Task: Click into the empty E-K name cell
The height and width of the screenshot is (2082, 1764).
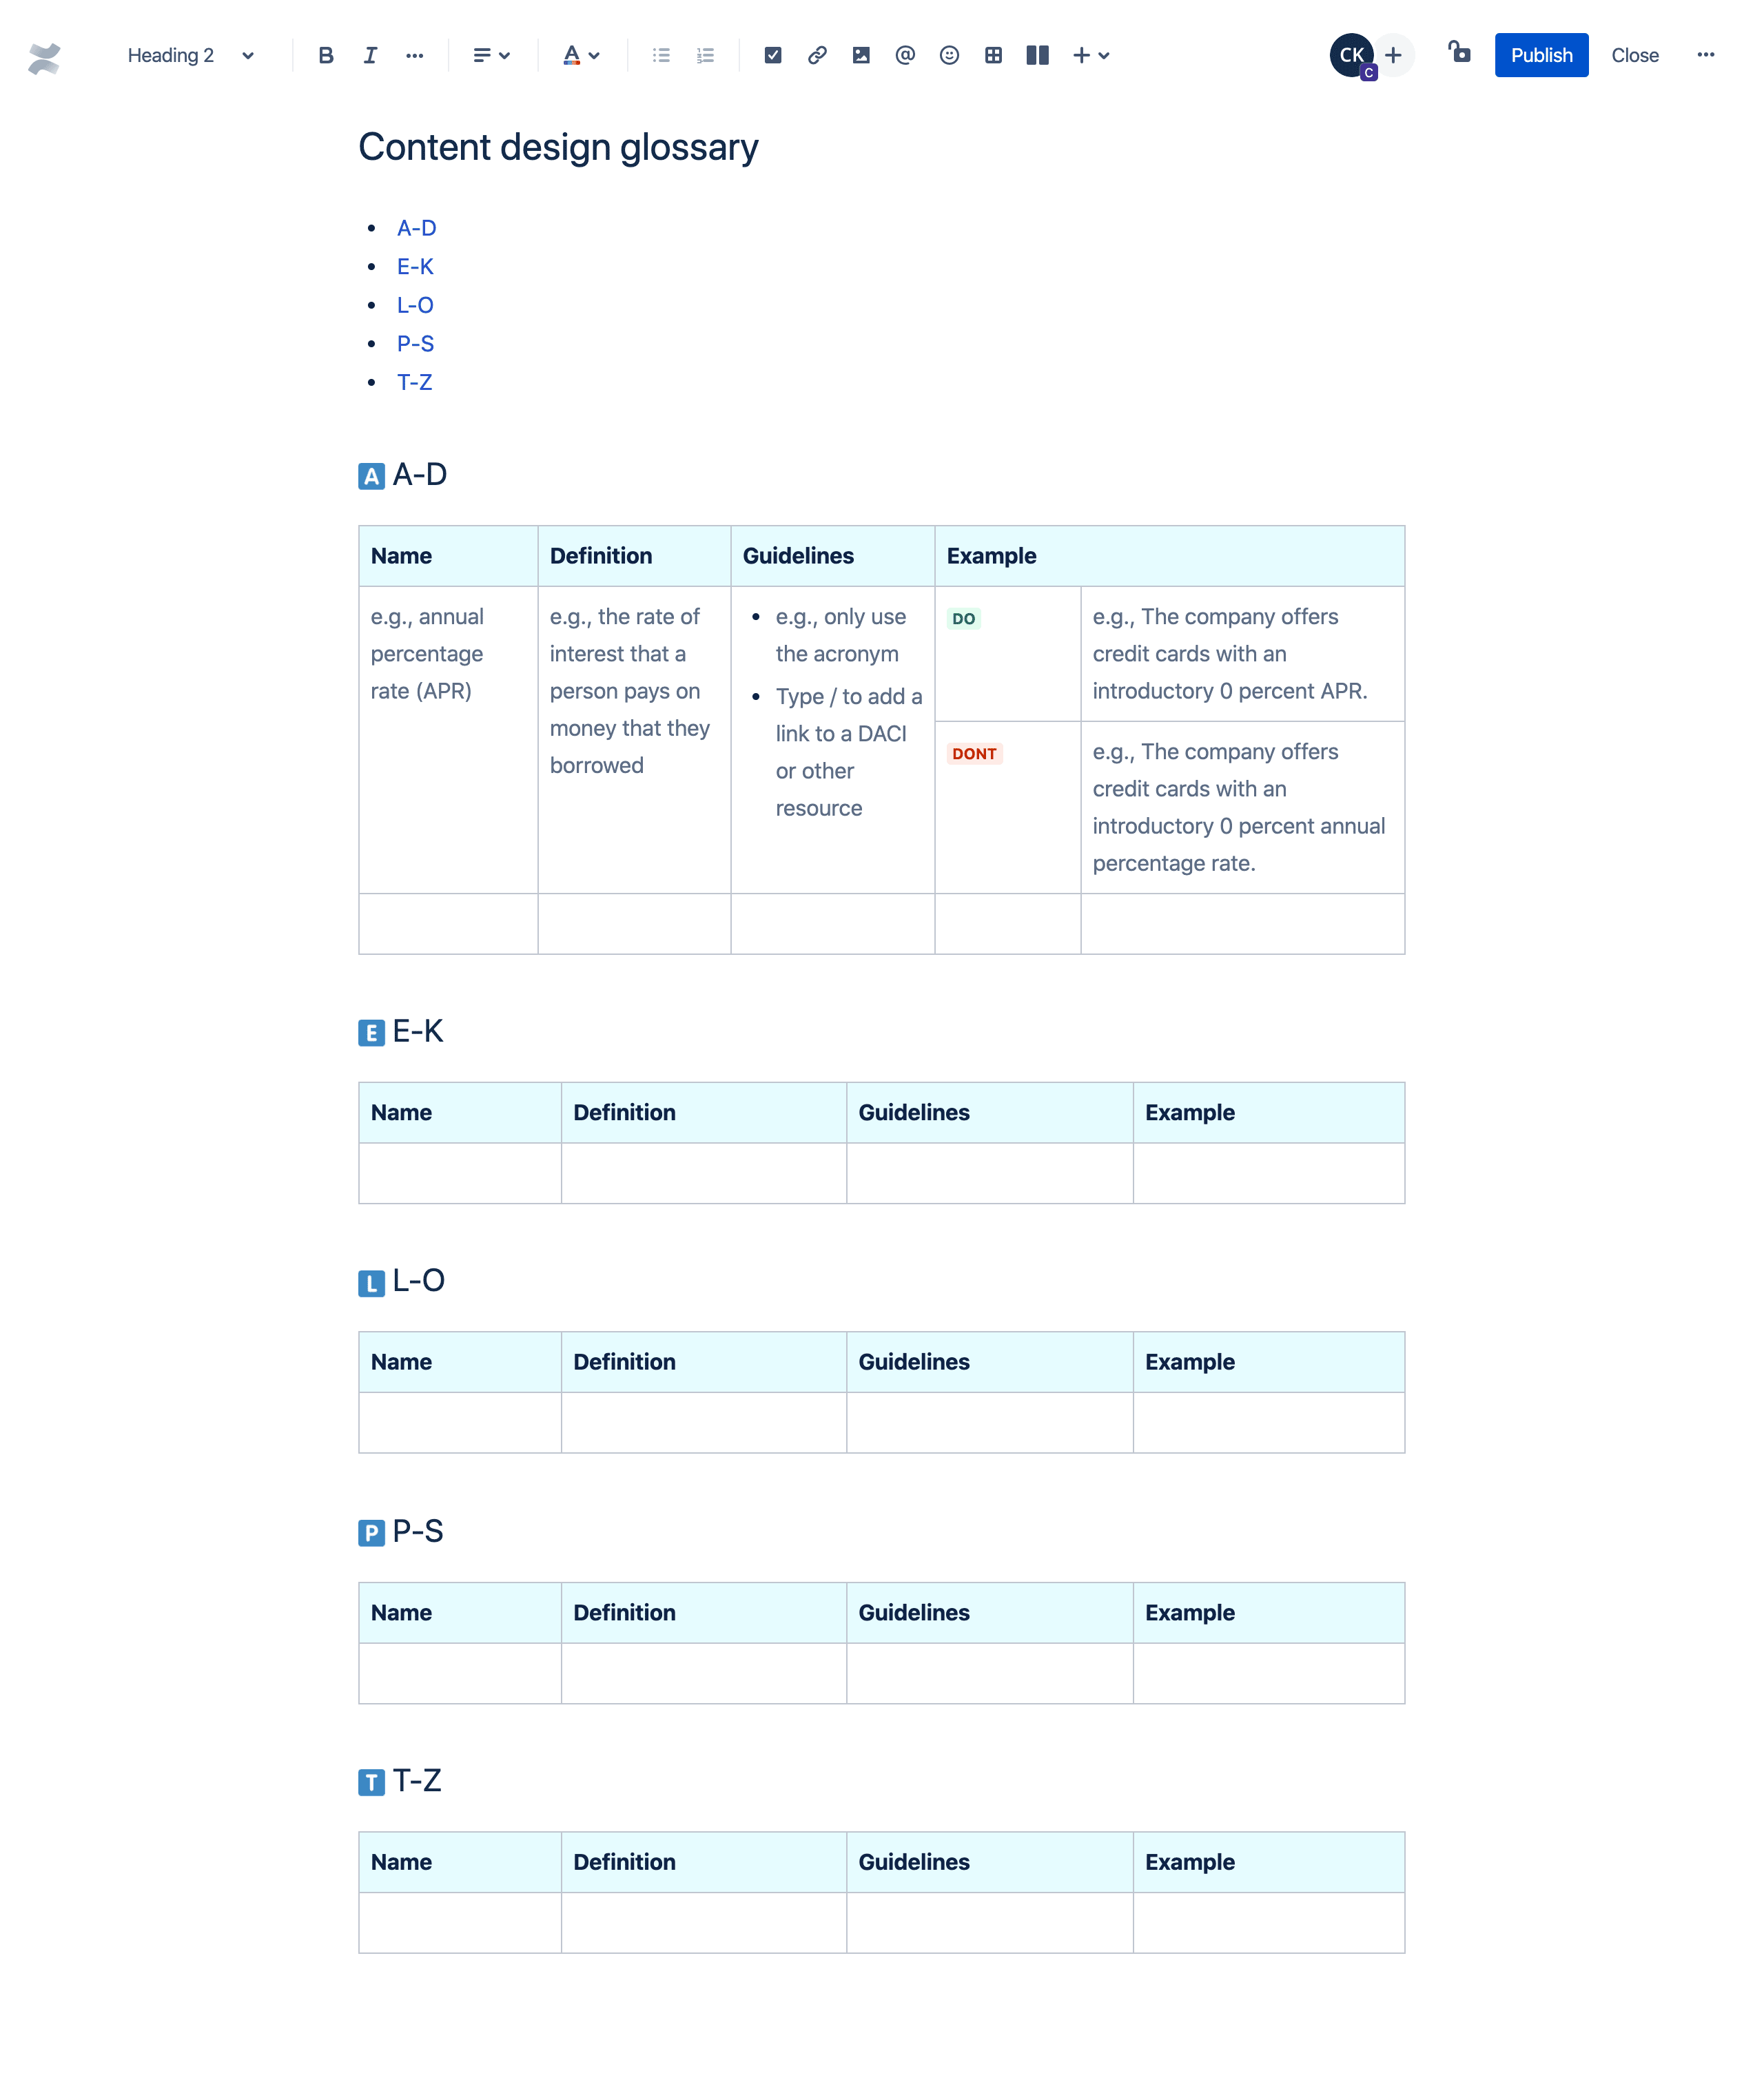Action: click(460, 1172)
